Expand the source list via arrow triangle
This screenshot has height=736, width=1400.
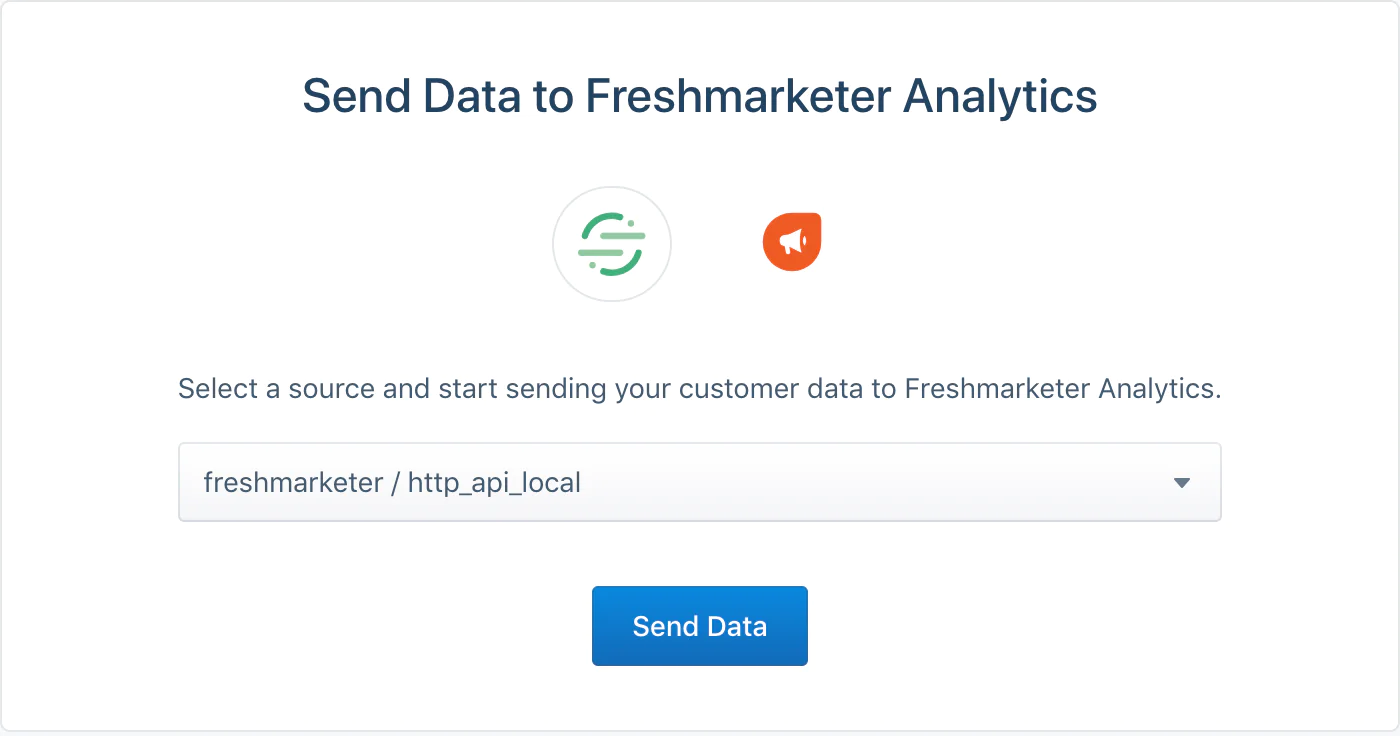tap(1181, 483)
